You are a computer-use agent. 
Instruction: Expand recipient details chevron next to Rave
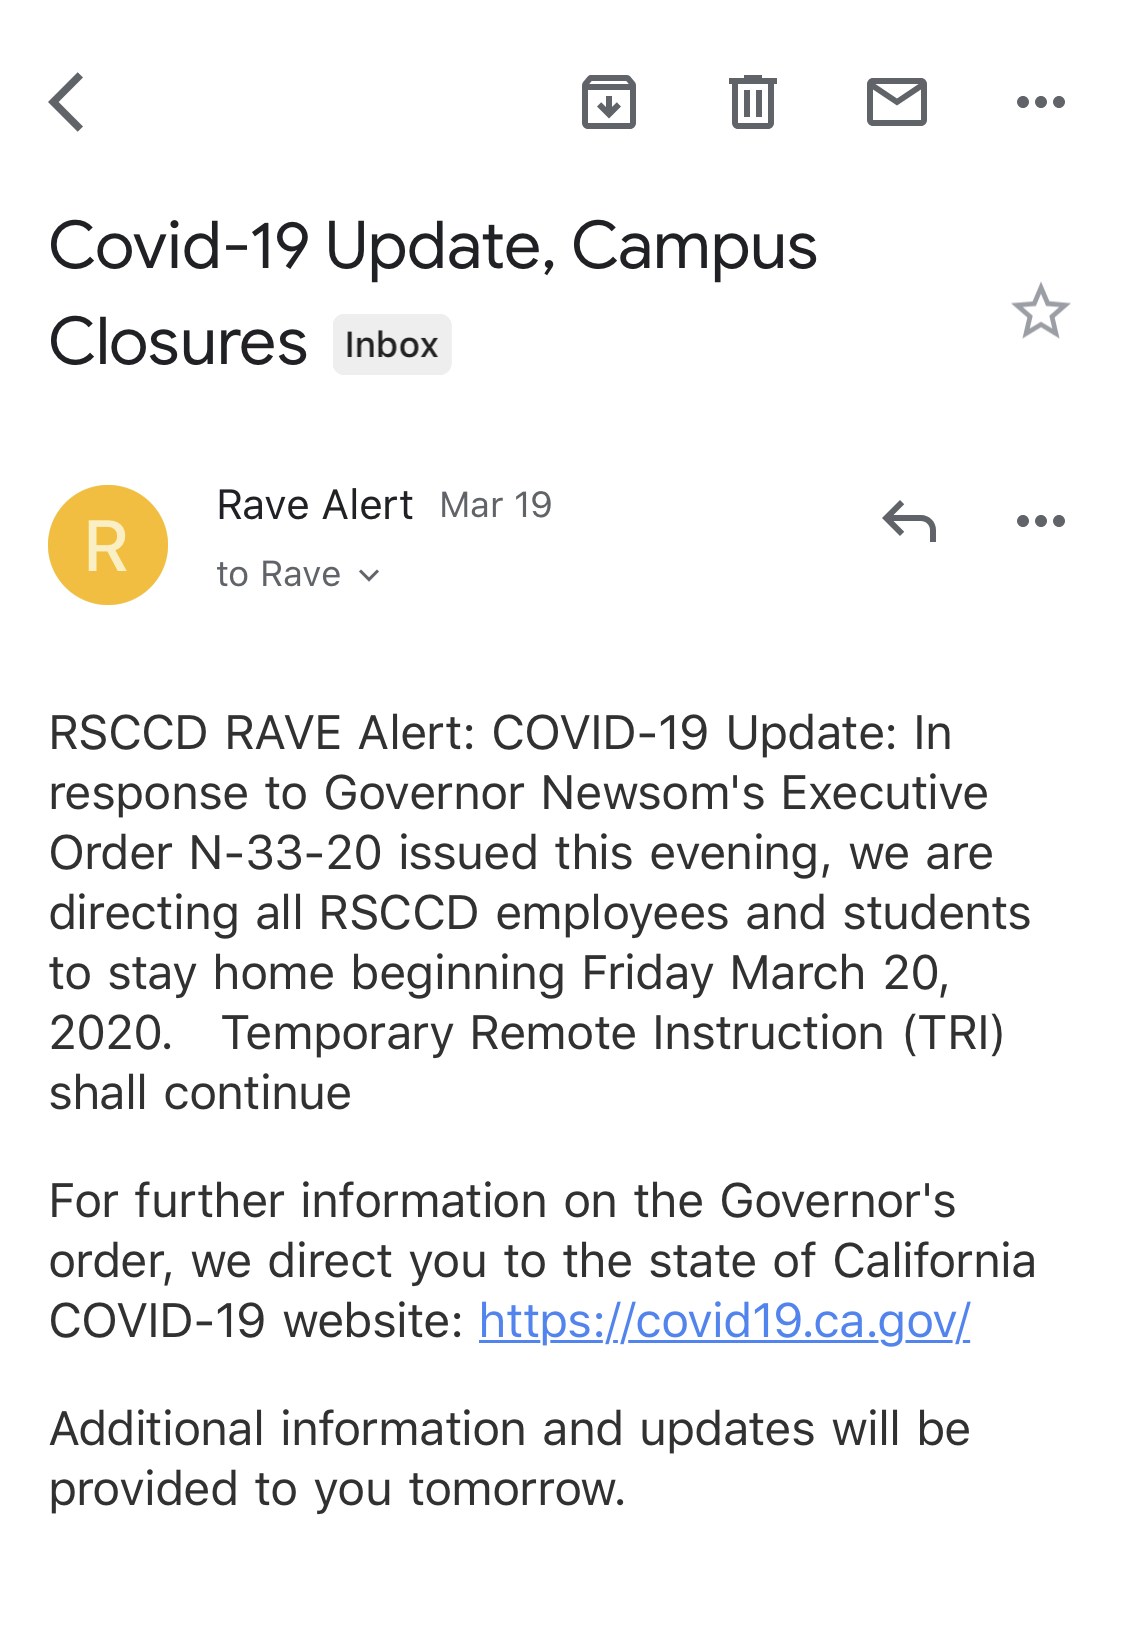point(369,575)
